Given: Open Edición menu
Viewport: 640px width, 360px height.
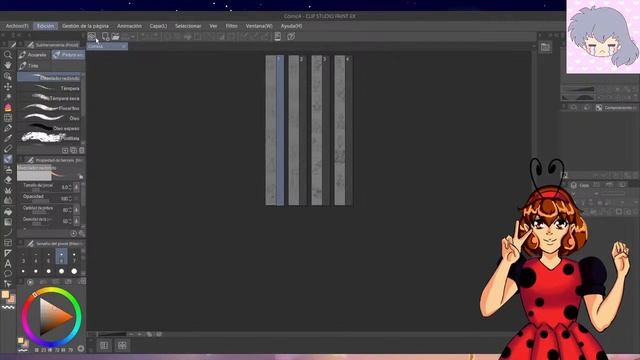Looking at the screenshot, I should tap(45, 26).
